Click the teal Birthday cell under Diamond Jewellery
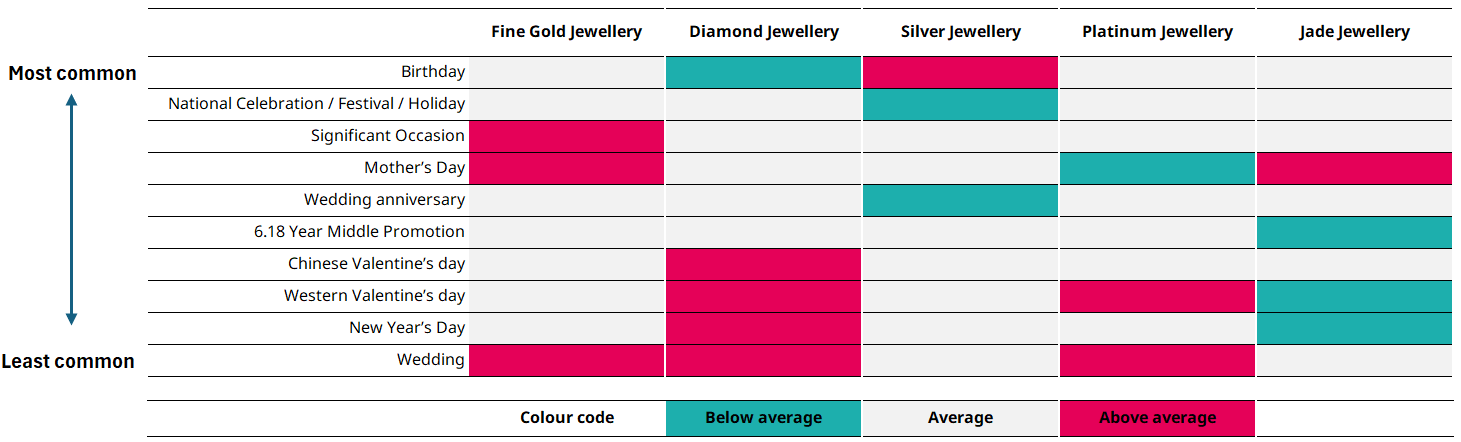The image size is (1461, 442). point(763,72)
